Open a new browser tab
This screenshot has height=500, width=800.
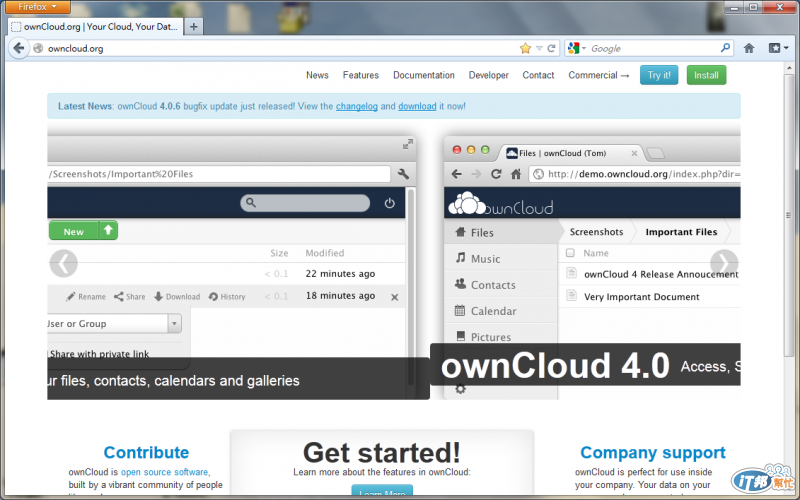point(193,27)
